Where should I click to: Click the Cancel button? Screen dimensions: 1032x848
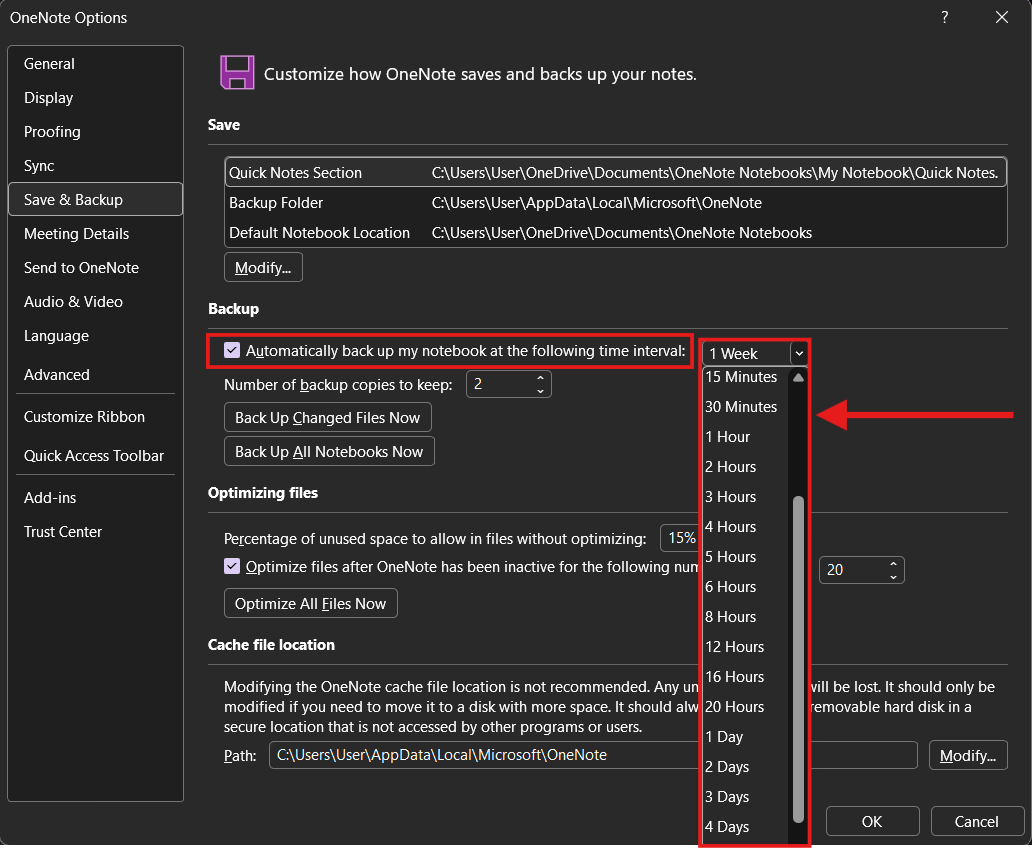976,822
